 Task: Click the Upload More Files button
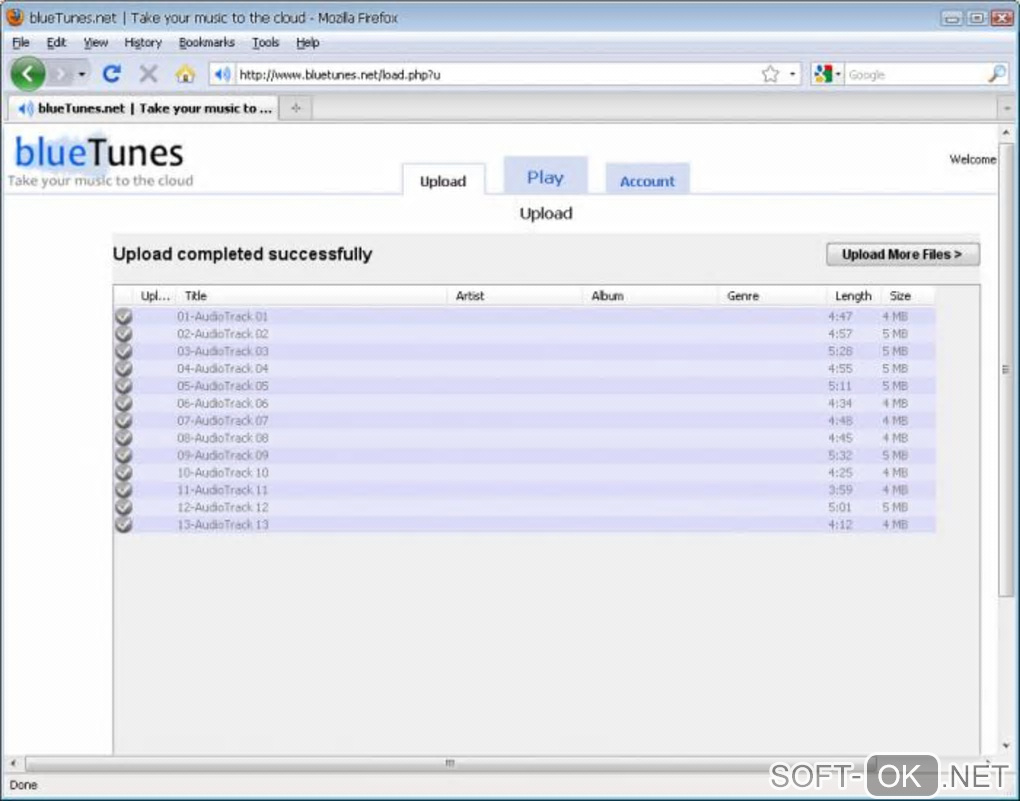(902, 254)
